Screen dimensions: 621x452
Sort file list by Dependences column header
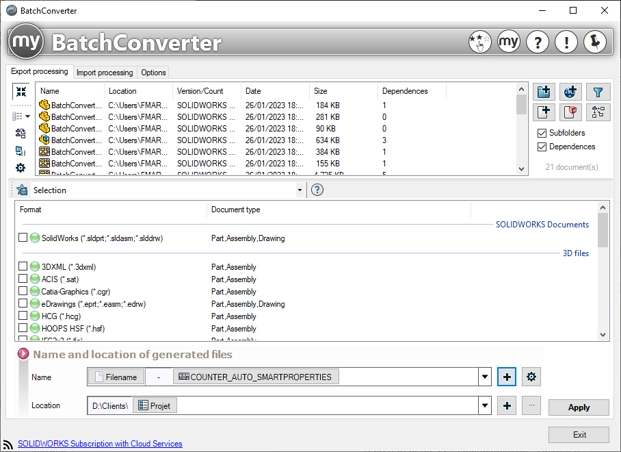point(412,91)
